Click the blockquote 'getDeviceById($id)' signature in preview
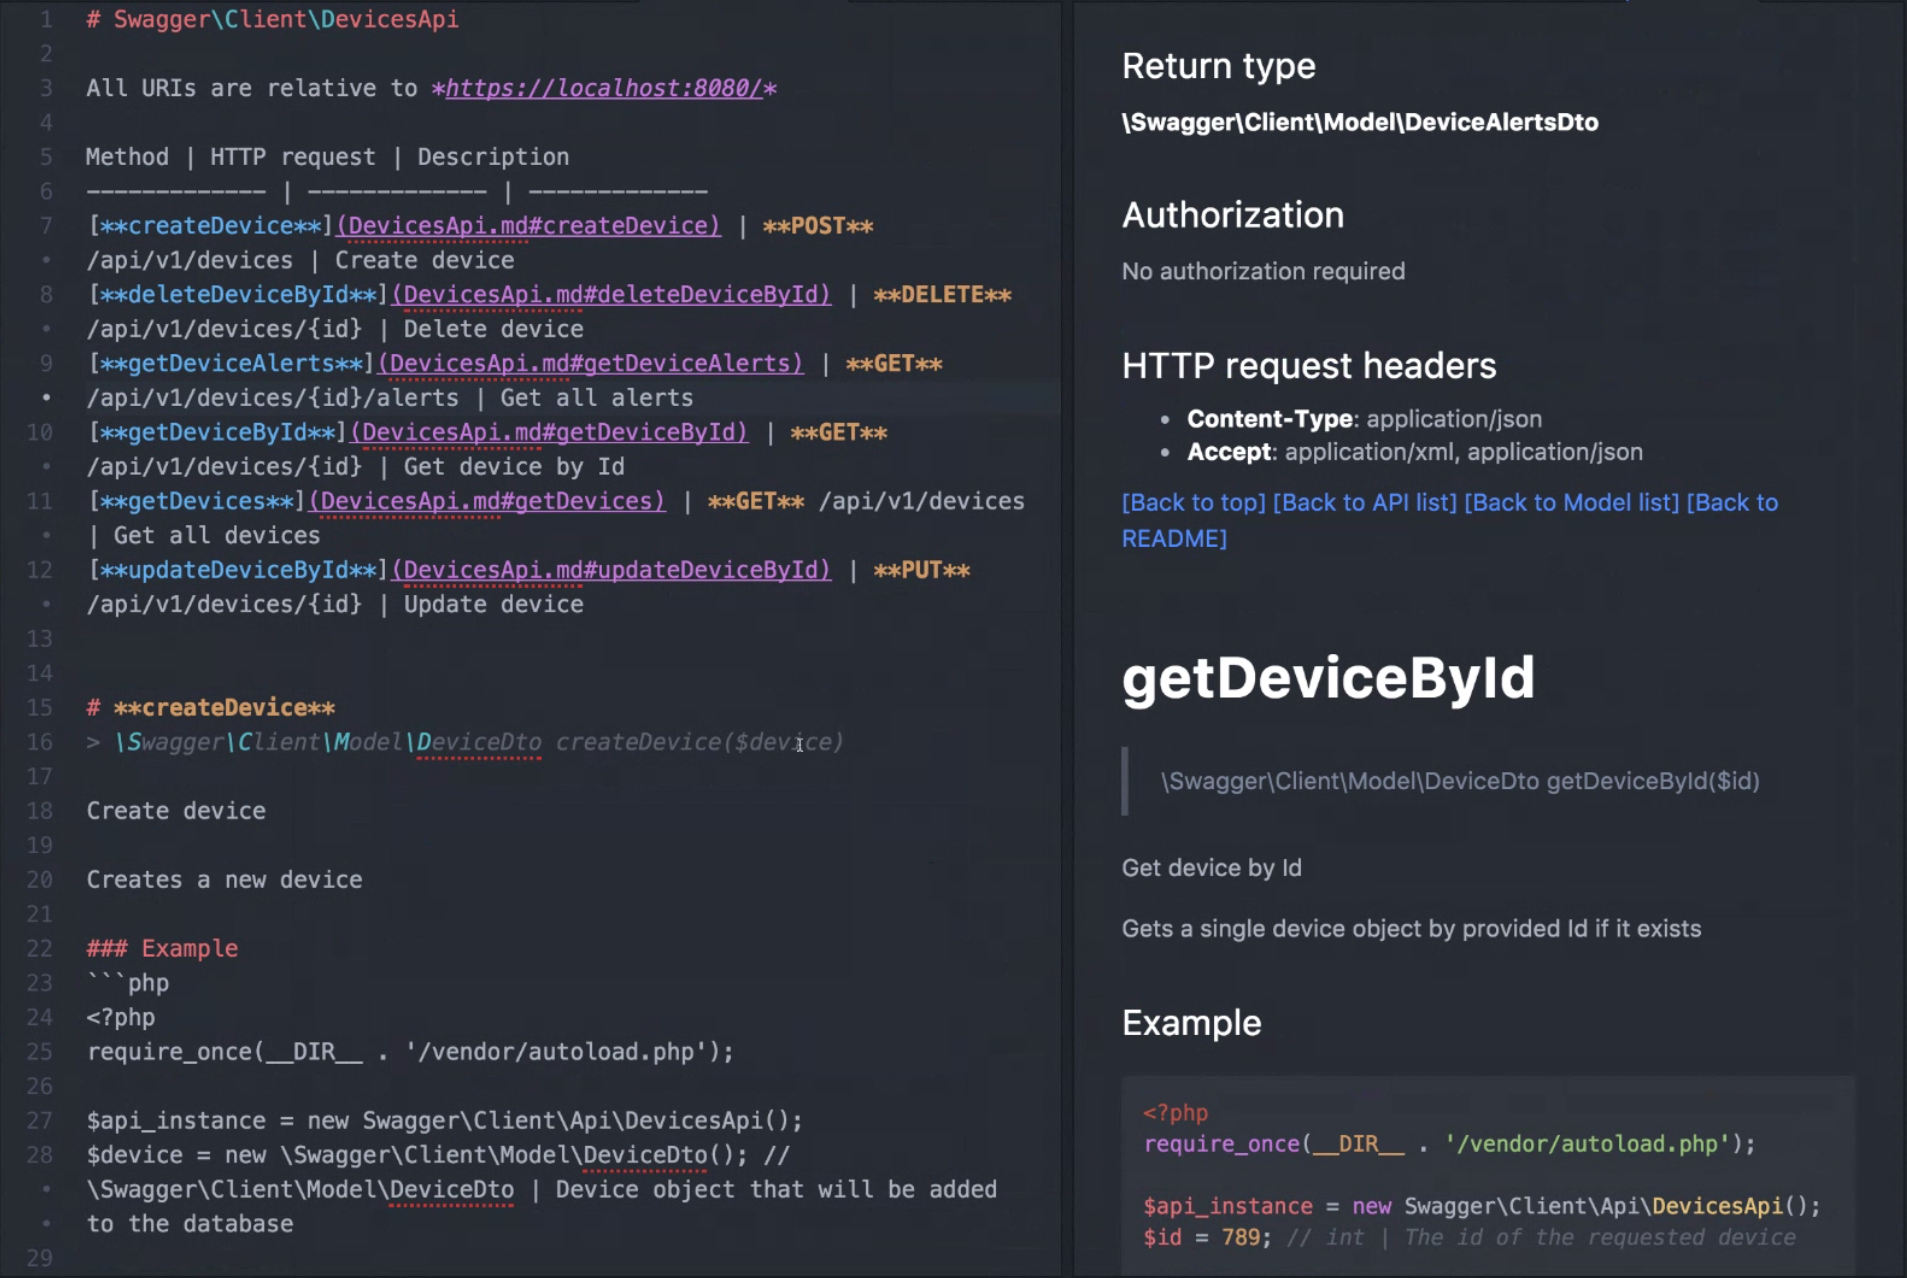 pos(1459,781)
